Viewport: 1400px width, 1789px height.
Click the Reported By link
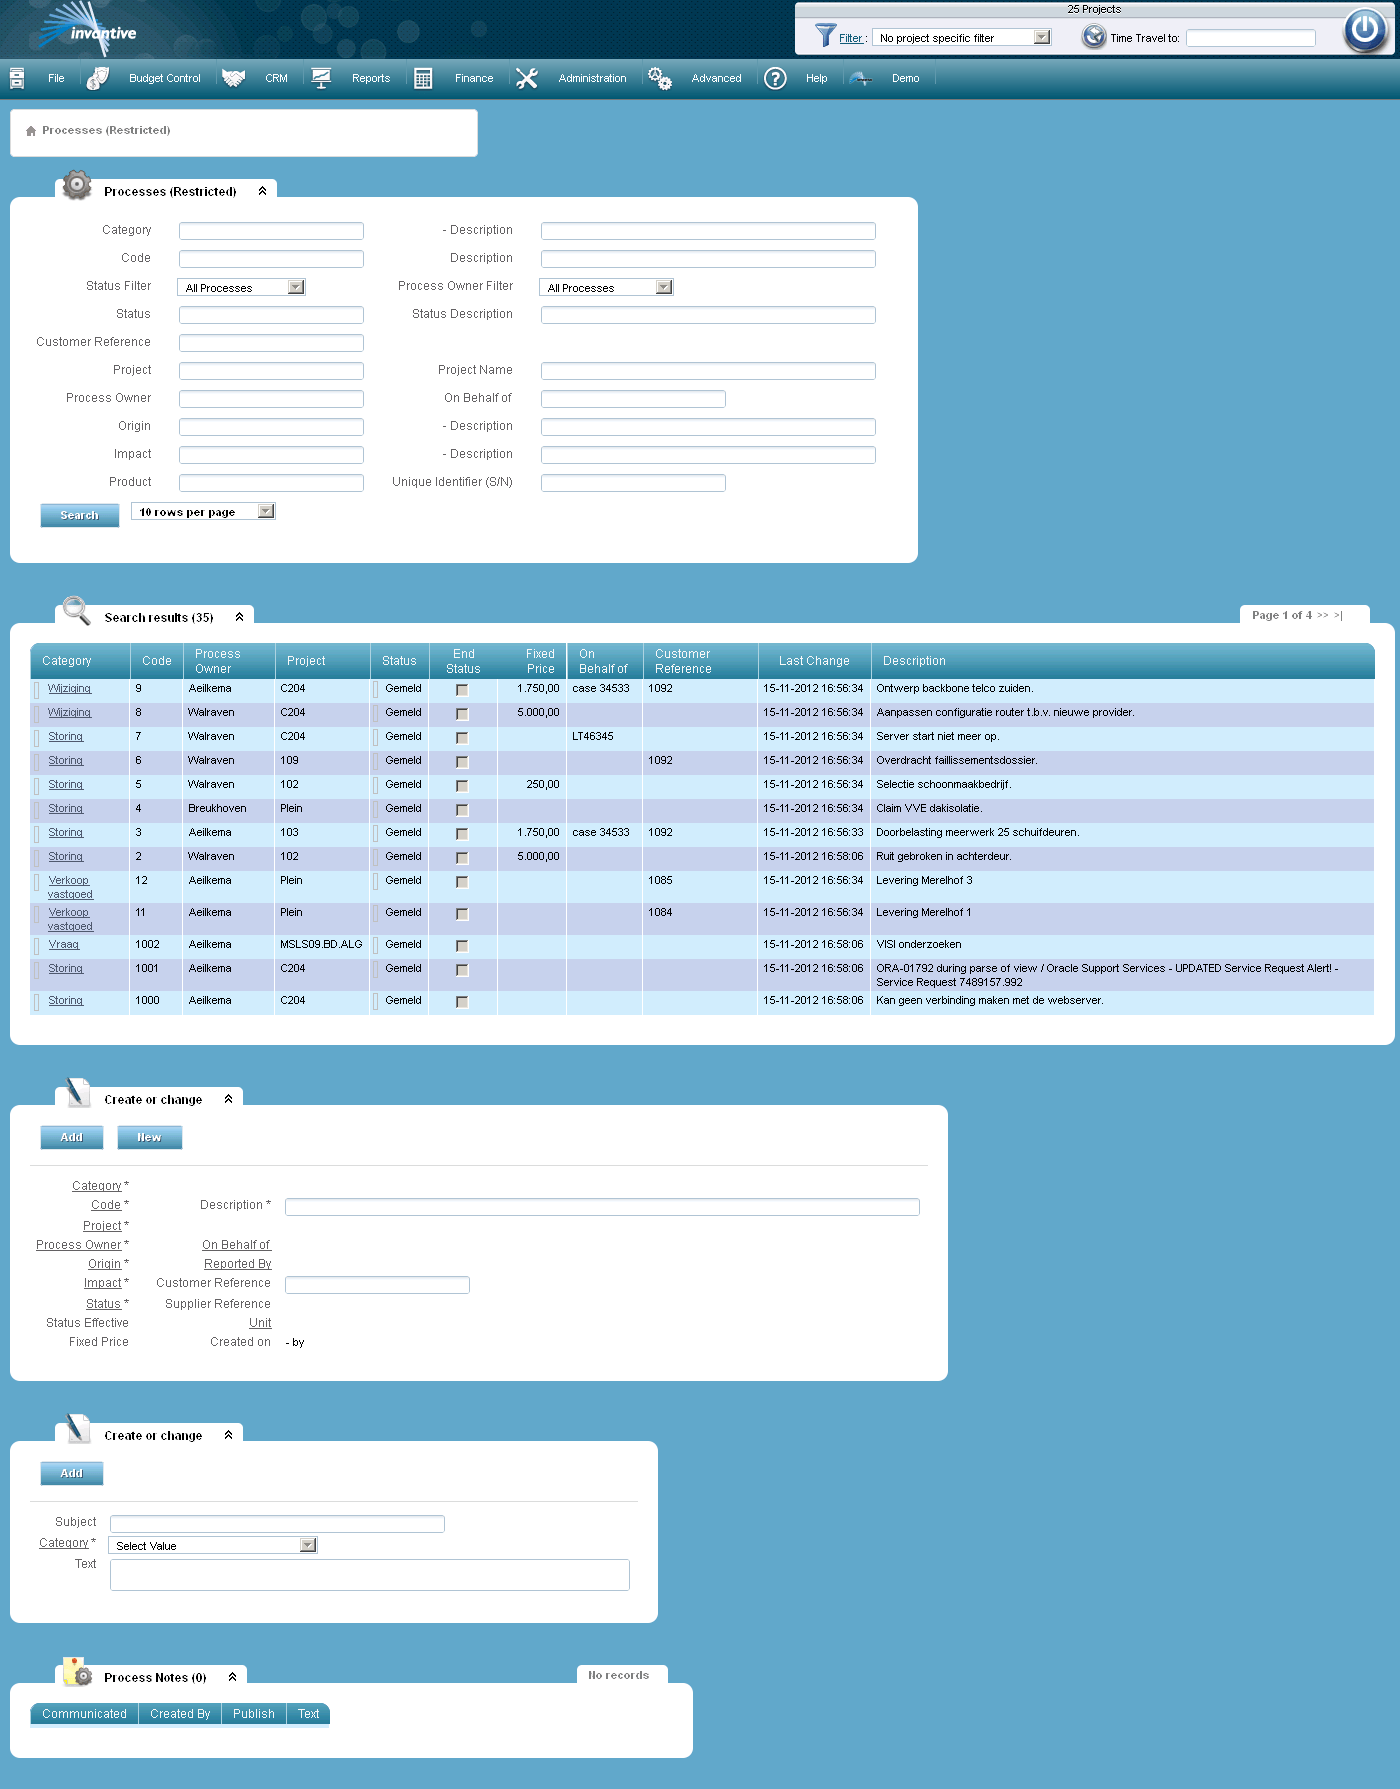click(237, 1264)
